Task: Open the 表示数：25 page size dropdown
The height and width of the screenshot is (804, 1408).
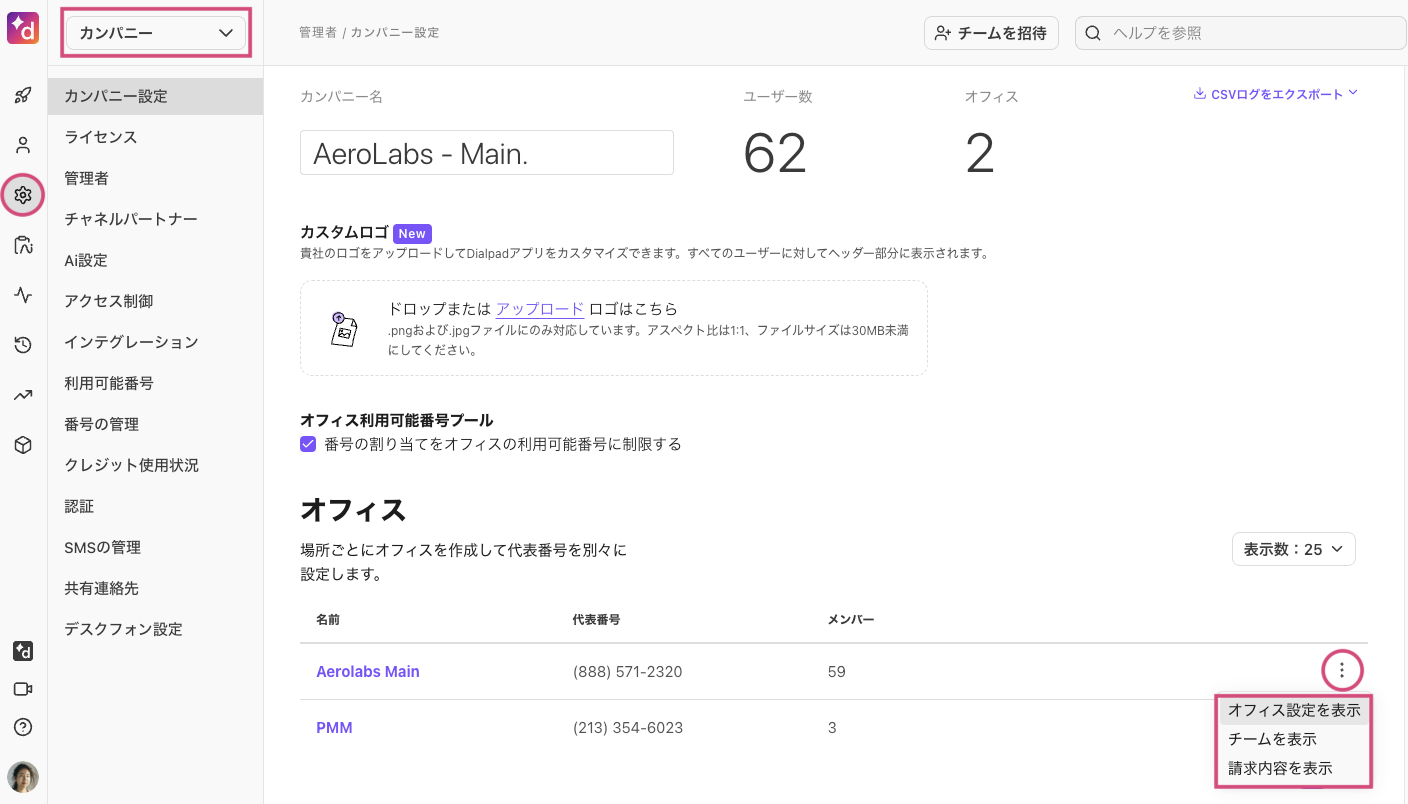Action: coord(1294,549)
